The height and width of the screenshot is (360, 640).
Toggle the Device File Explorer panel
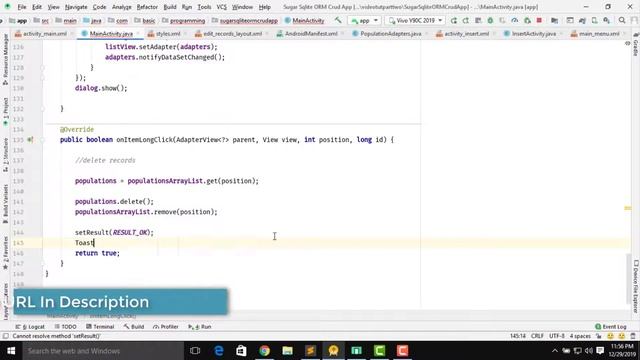pos(636,287)
